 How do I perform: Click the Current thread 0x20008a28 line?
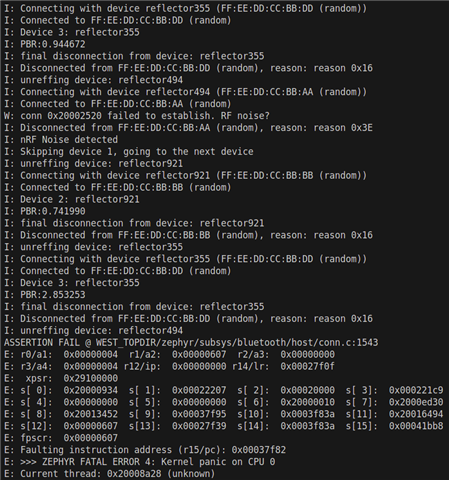pyautogui.click(x=110, y=474)
